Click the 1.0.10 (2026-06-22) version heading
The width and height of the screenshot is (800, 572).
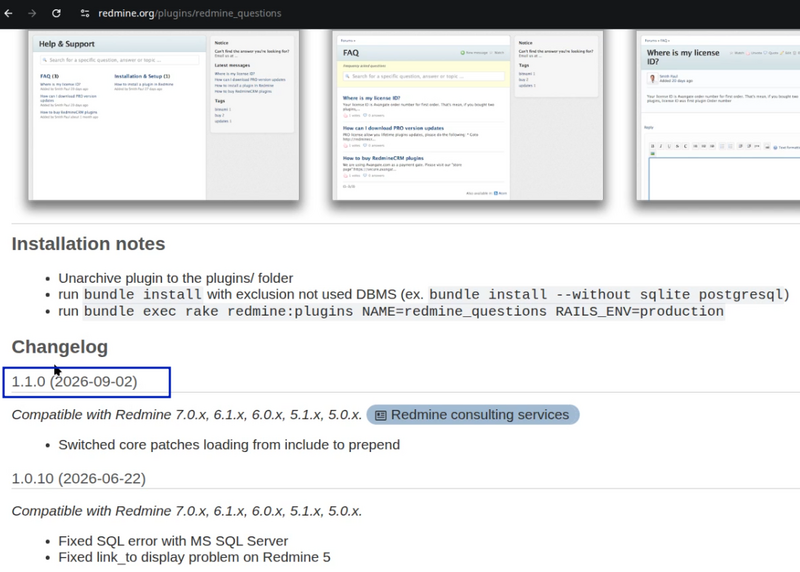79,479
